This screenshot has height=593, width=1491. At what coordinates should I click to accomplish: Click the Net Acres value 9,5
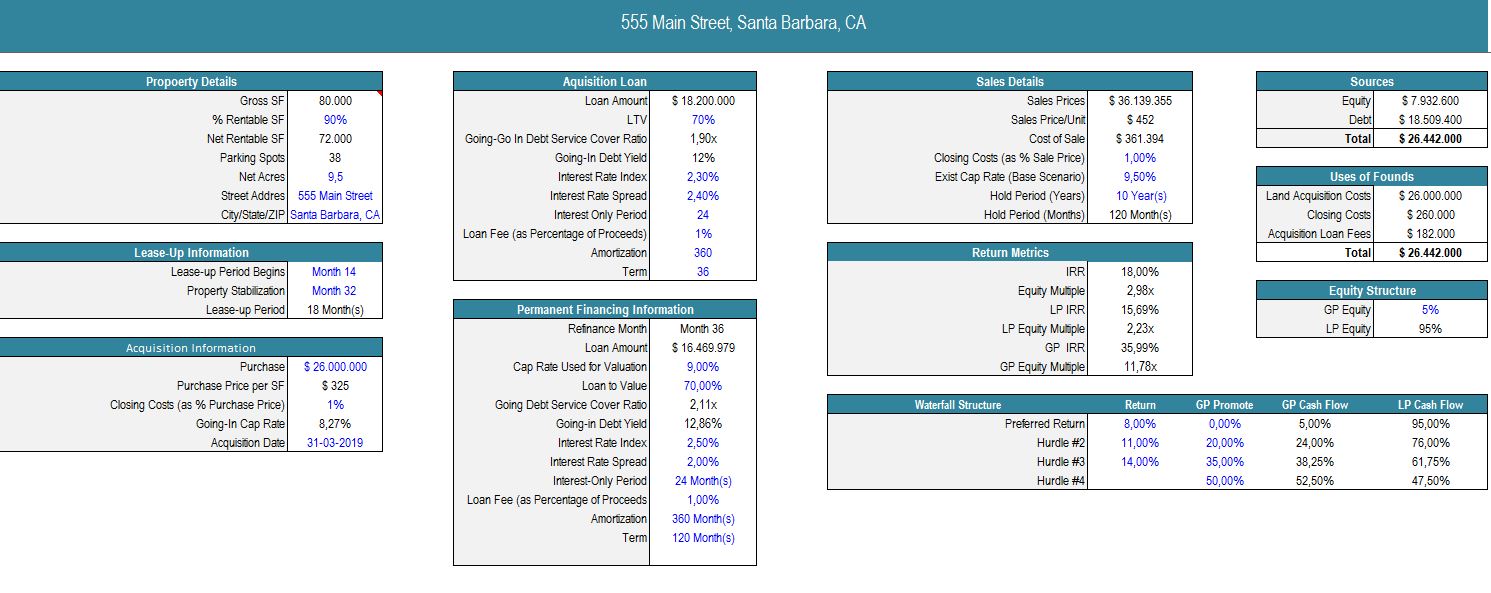[x=335, y=177]
